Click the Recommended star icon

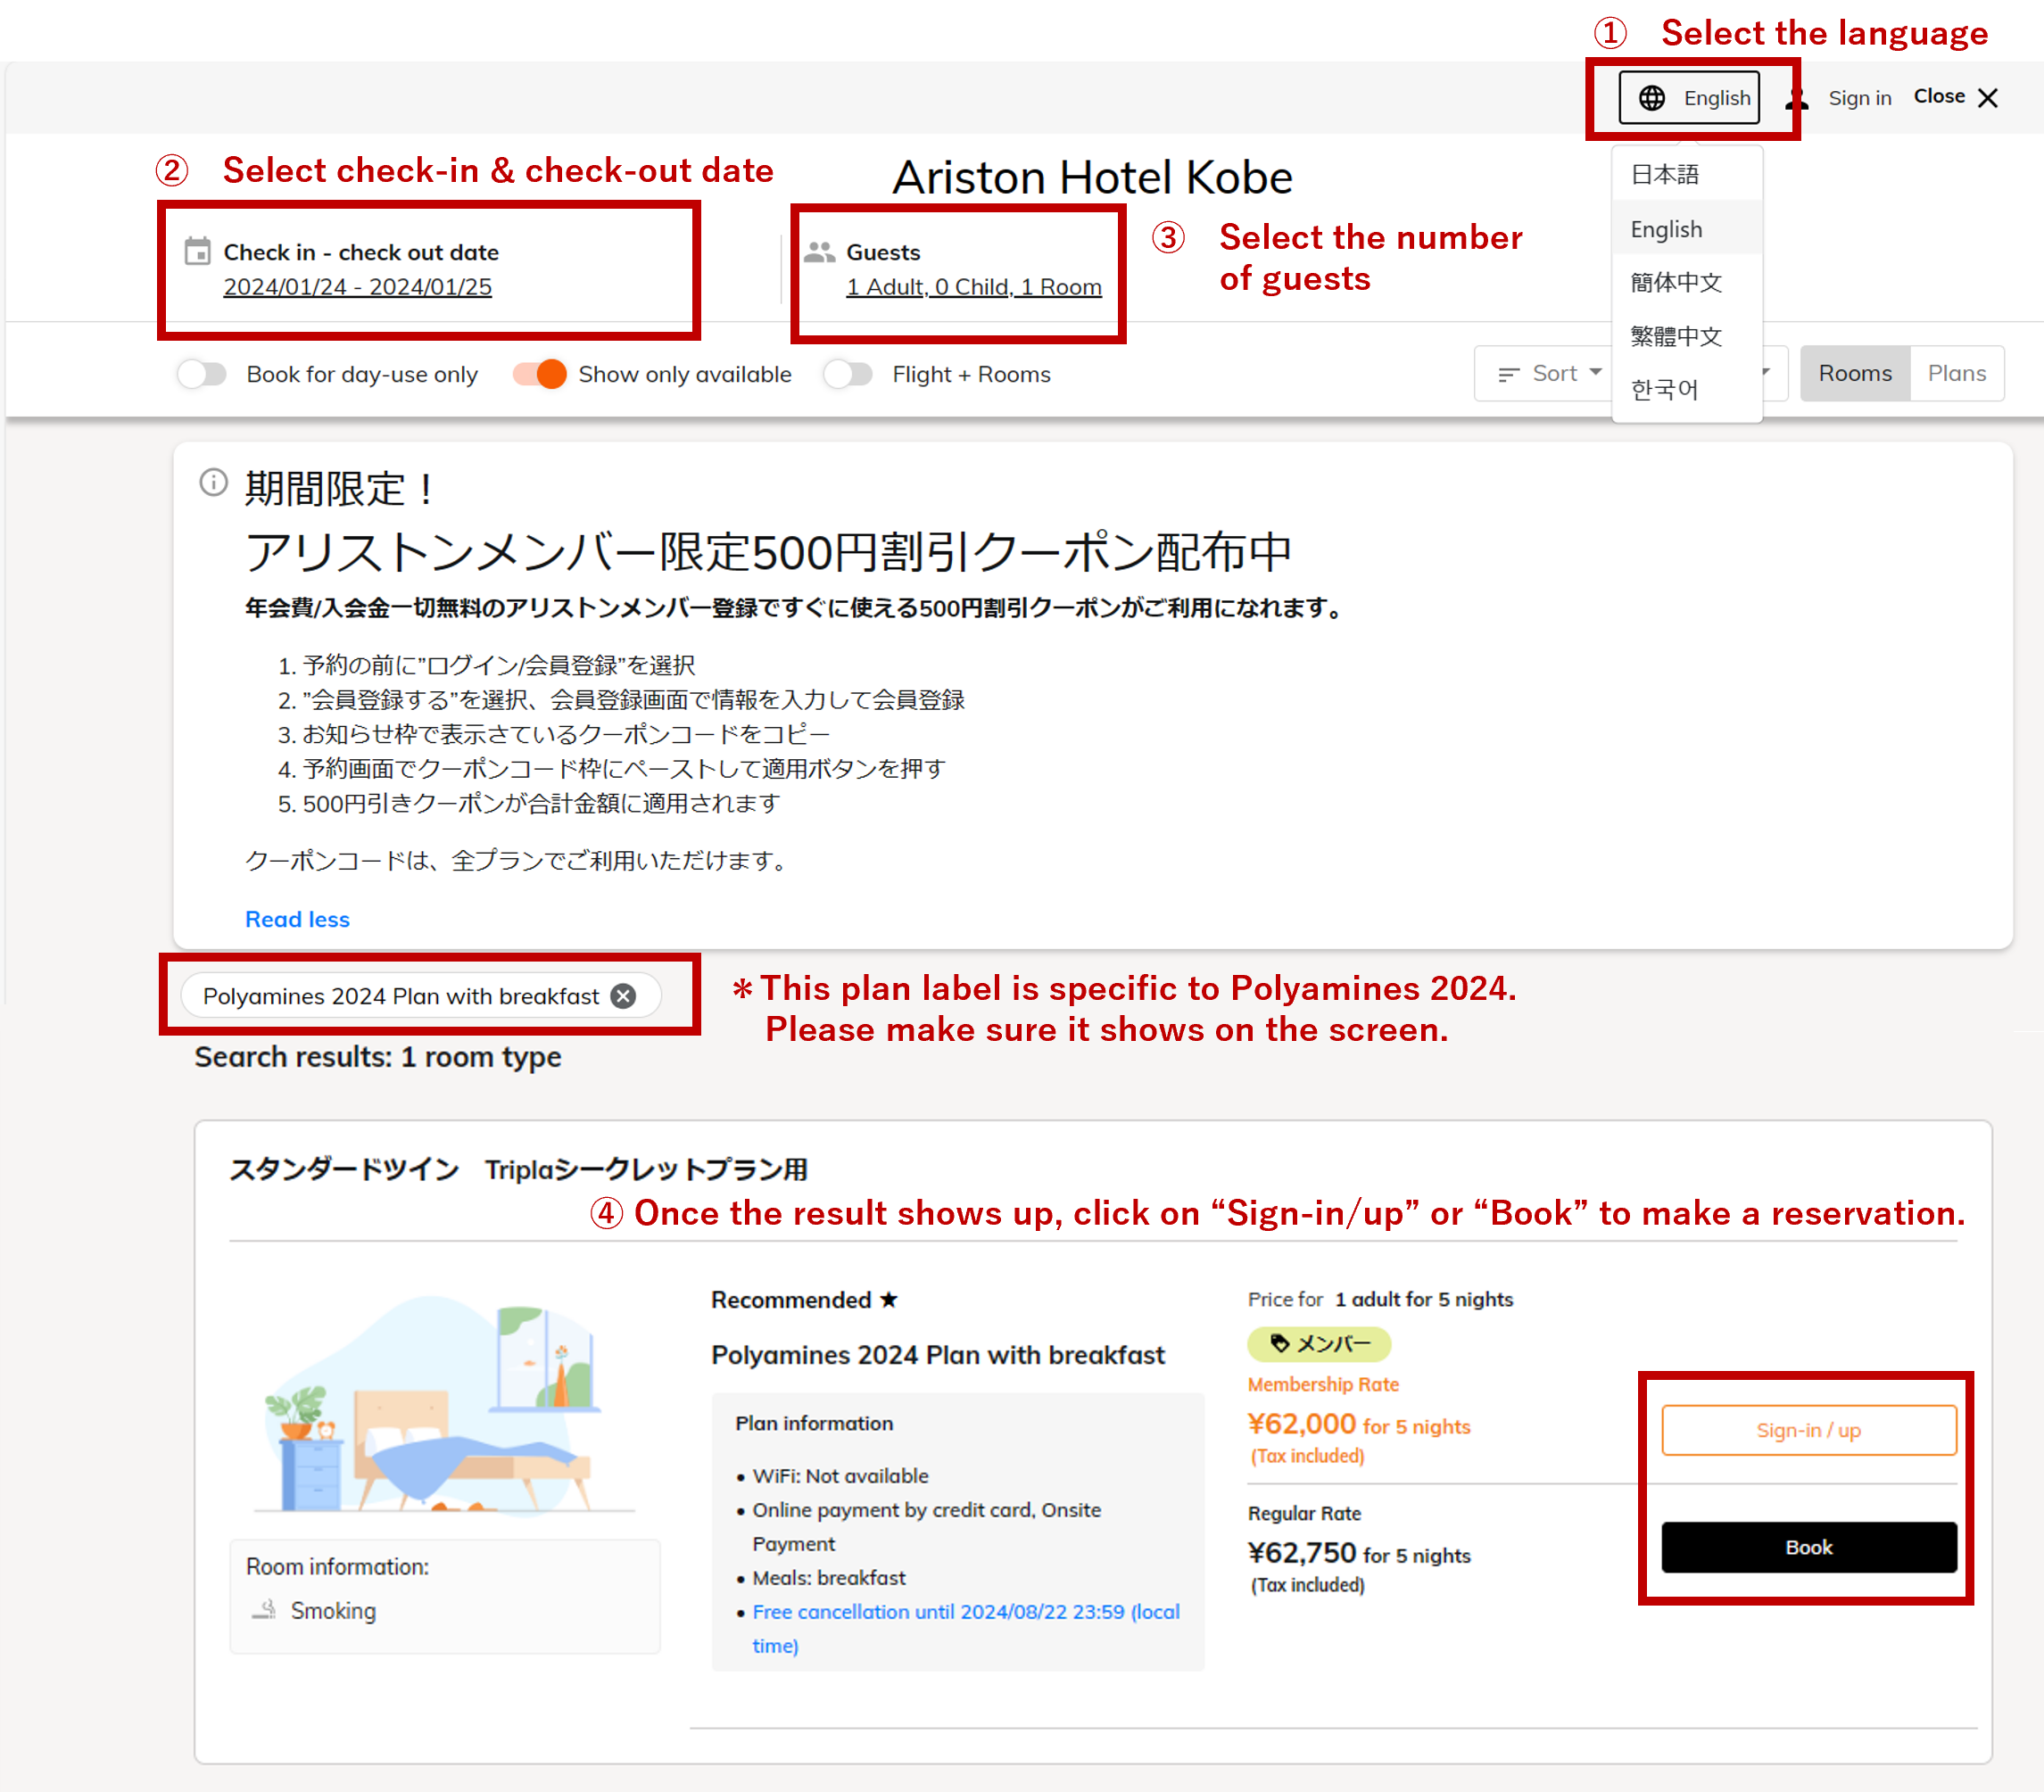888,1299
